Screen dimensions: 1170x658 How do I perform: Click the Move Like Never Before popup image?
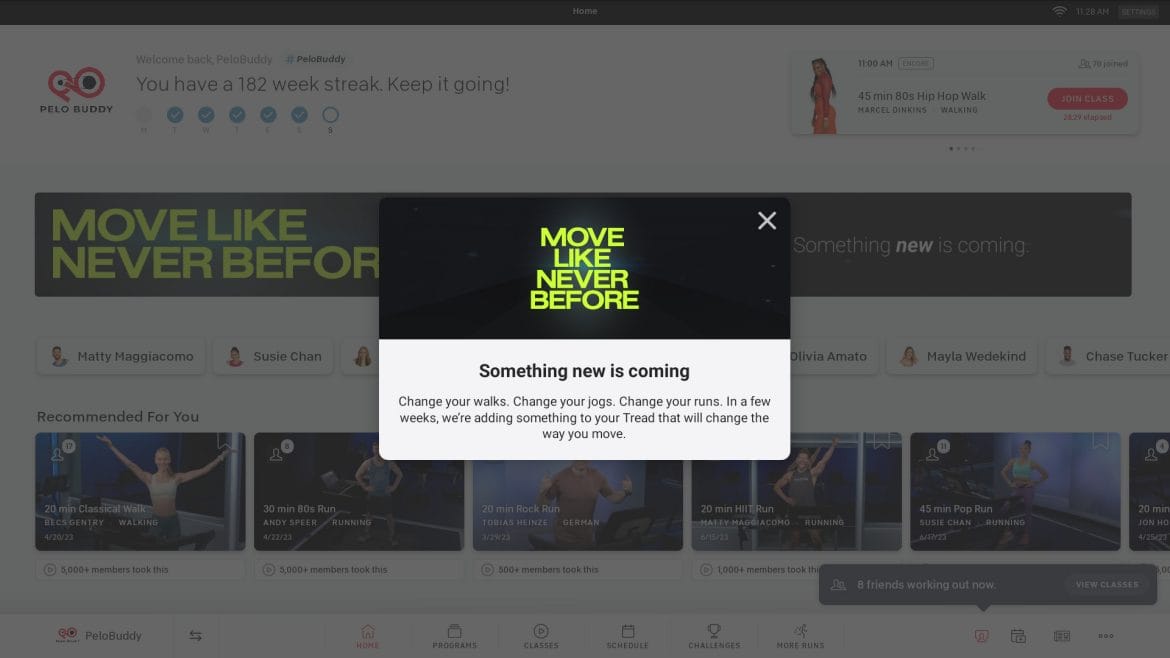coord(584,269)
